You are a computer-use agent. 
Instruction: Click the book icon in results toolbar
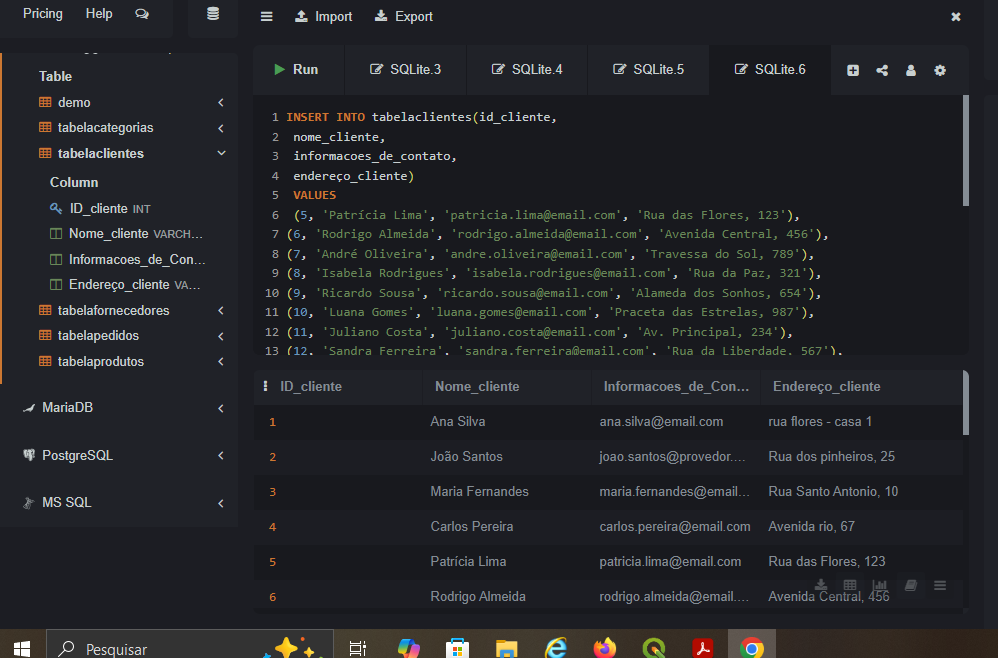click(911, 585)
